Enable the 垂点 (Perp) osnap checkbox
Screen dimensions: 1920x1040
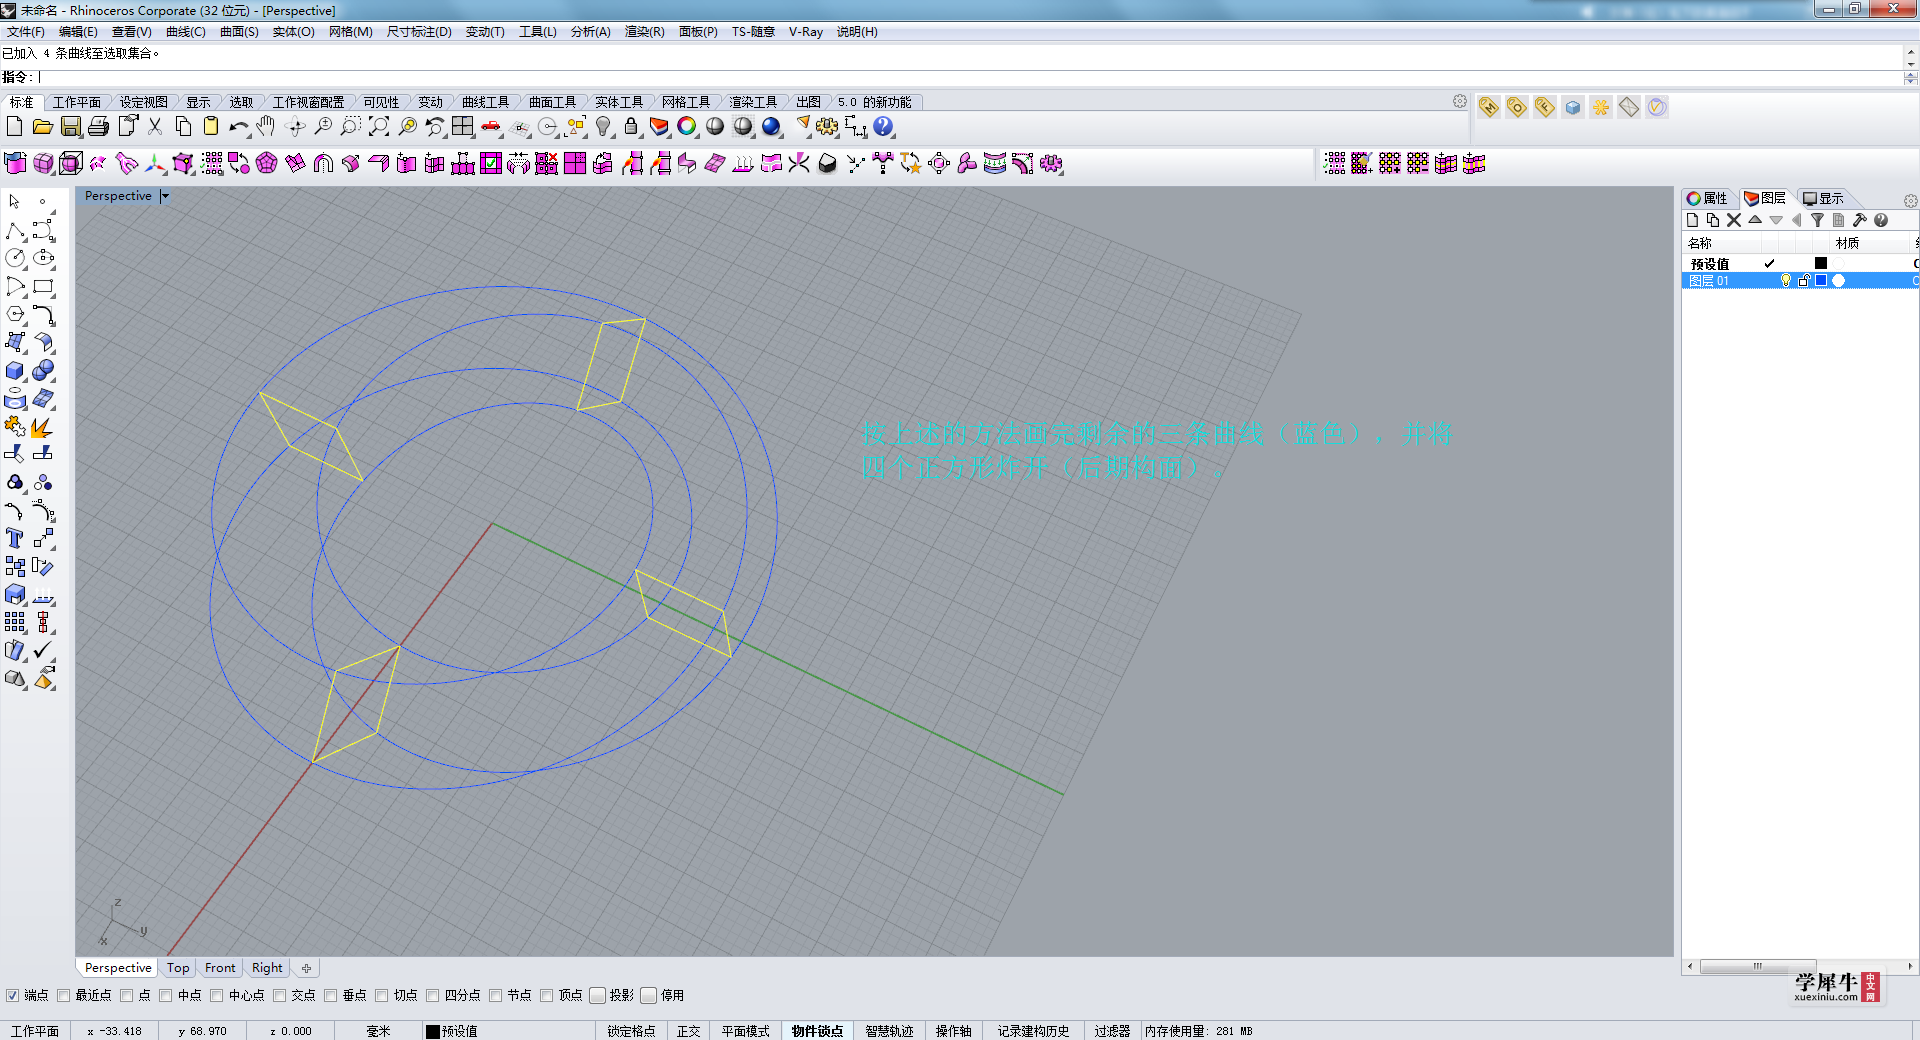coord(331,995)
